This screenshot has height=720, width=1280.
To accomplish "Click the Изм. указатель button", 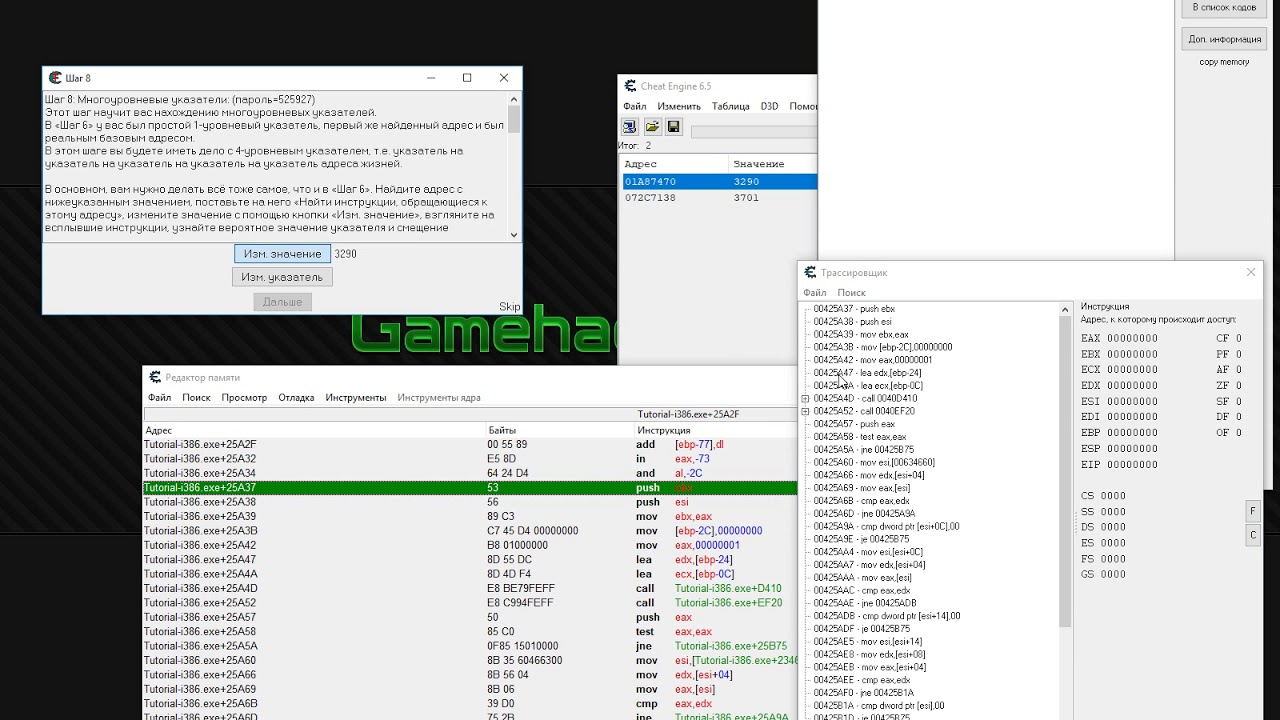I will 282,277.
